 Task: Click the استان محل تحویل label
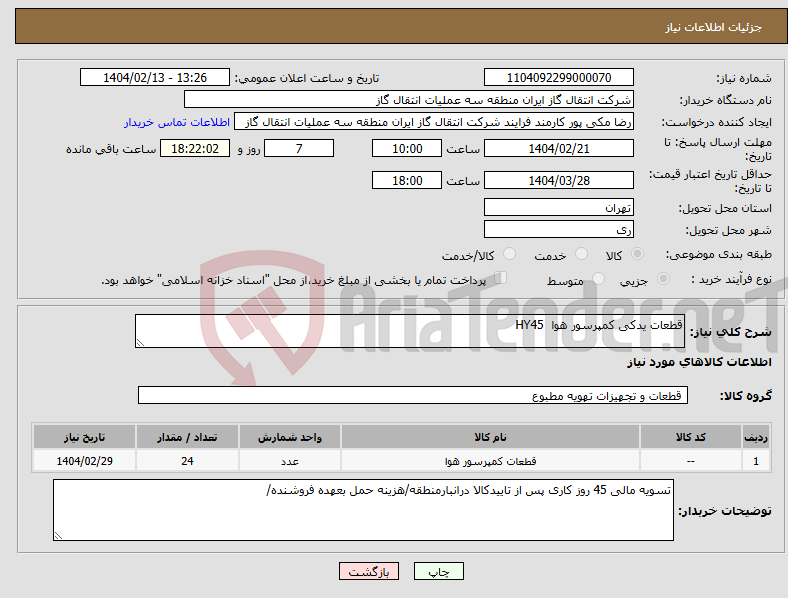point(725,208)
